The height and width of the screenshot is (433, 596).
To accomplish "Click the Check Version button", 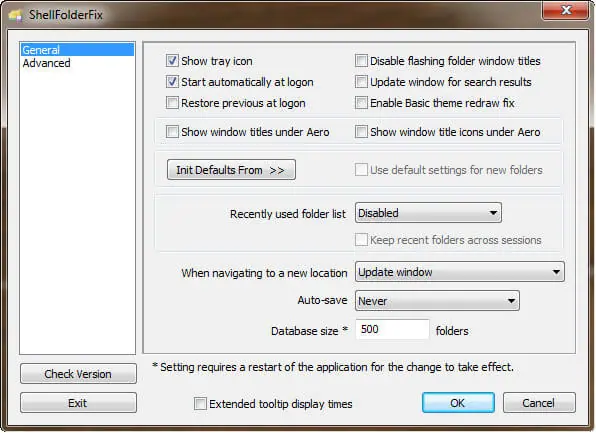I will click(78, 374).
